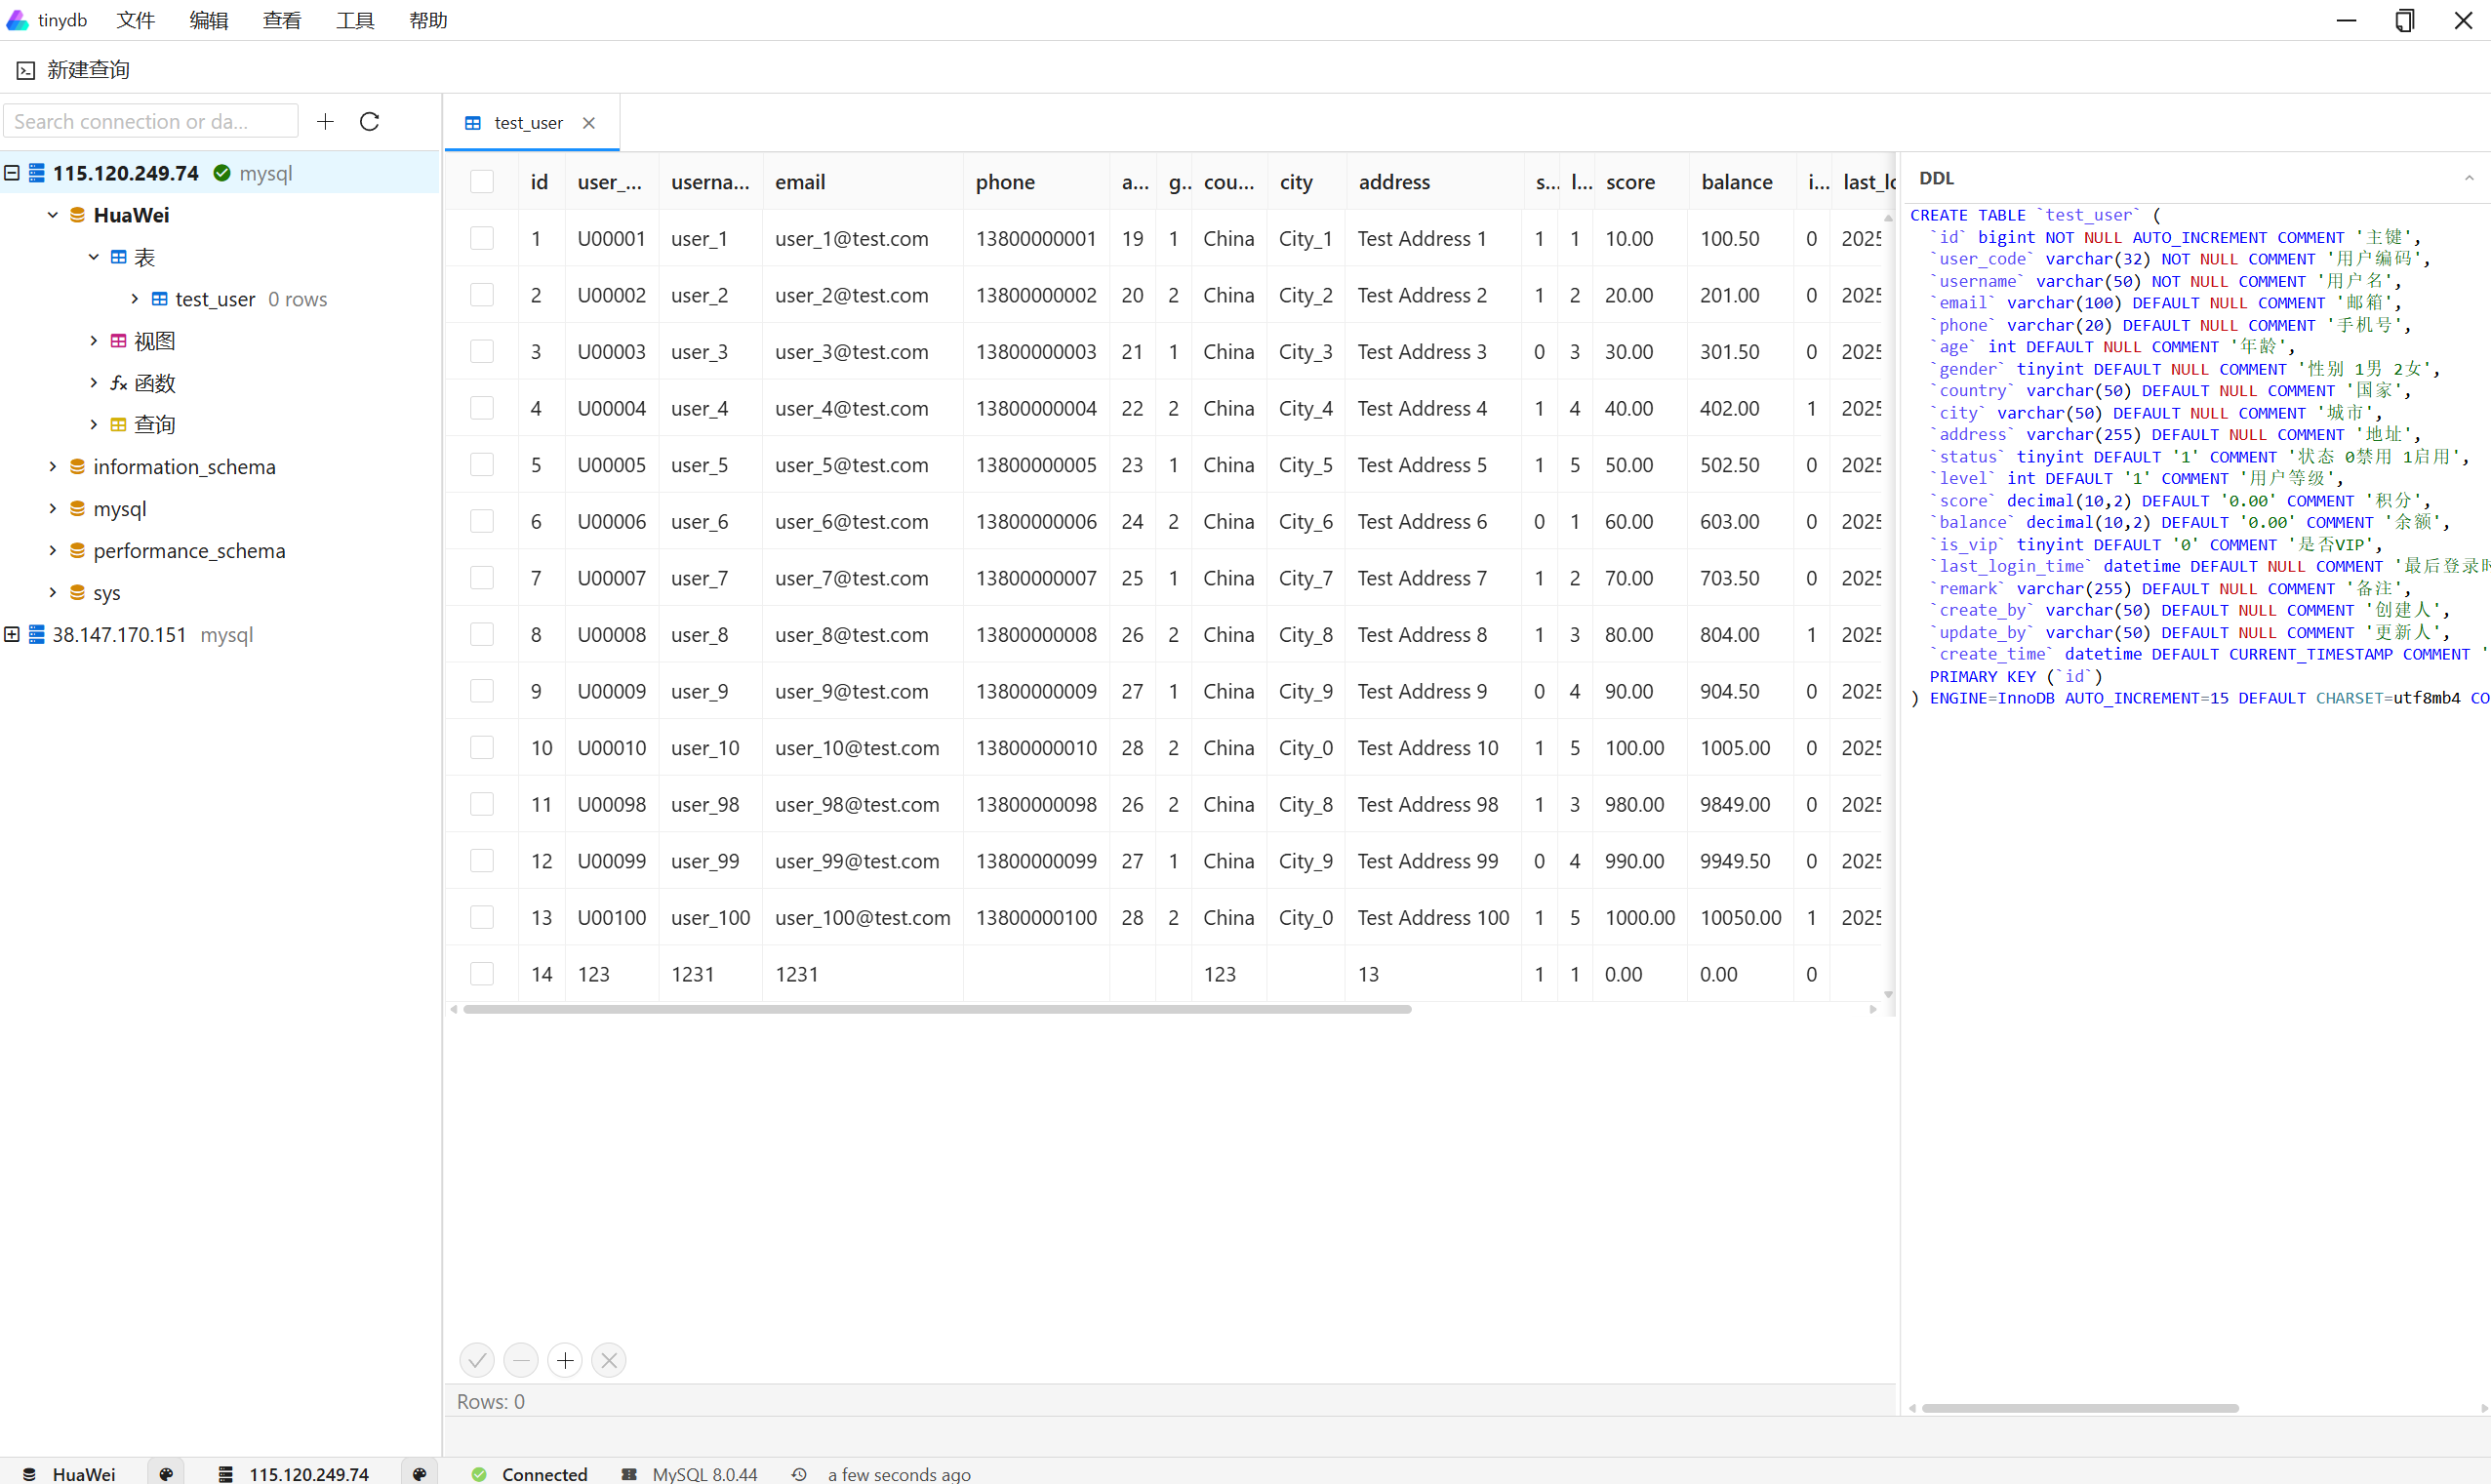Screen dimensions: 2491x1484
Task: Open the 编辑 menu
Action: [x=209, y=20]
